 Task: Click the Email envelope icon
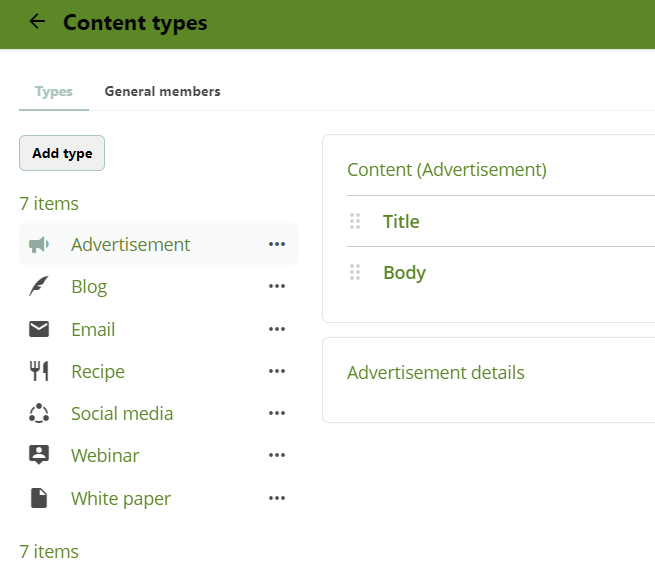(39, 329)
